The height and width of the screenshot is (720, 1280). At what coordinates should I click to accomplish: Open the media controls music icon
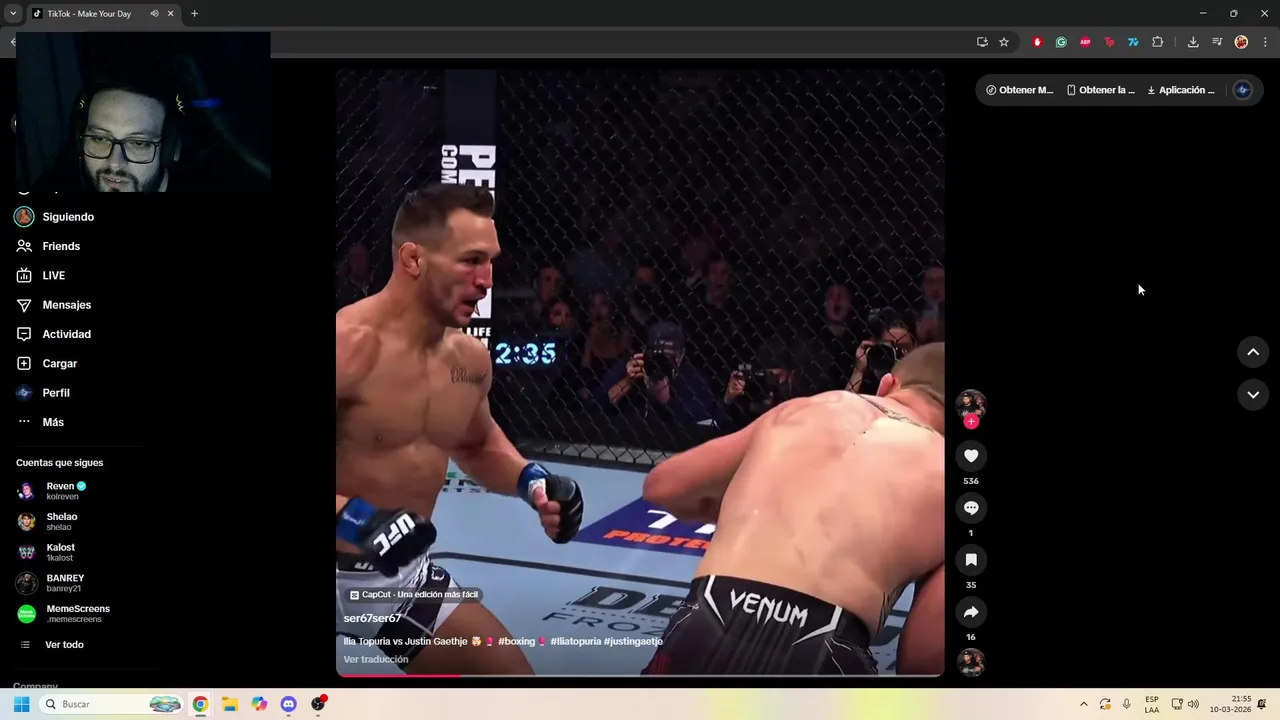[x=1217, y=42]
